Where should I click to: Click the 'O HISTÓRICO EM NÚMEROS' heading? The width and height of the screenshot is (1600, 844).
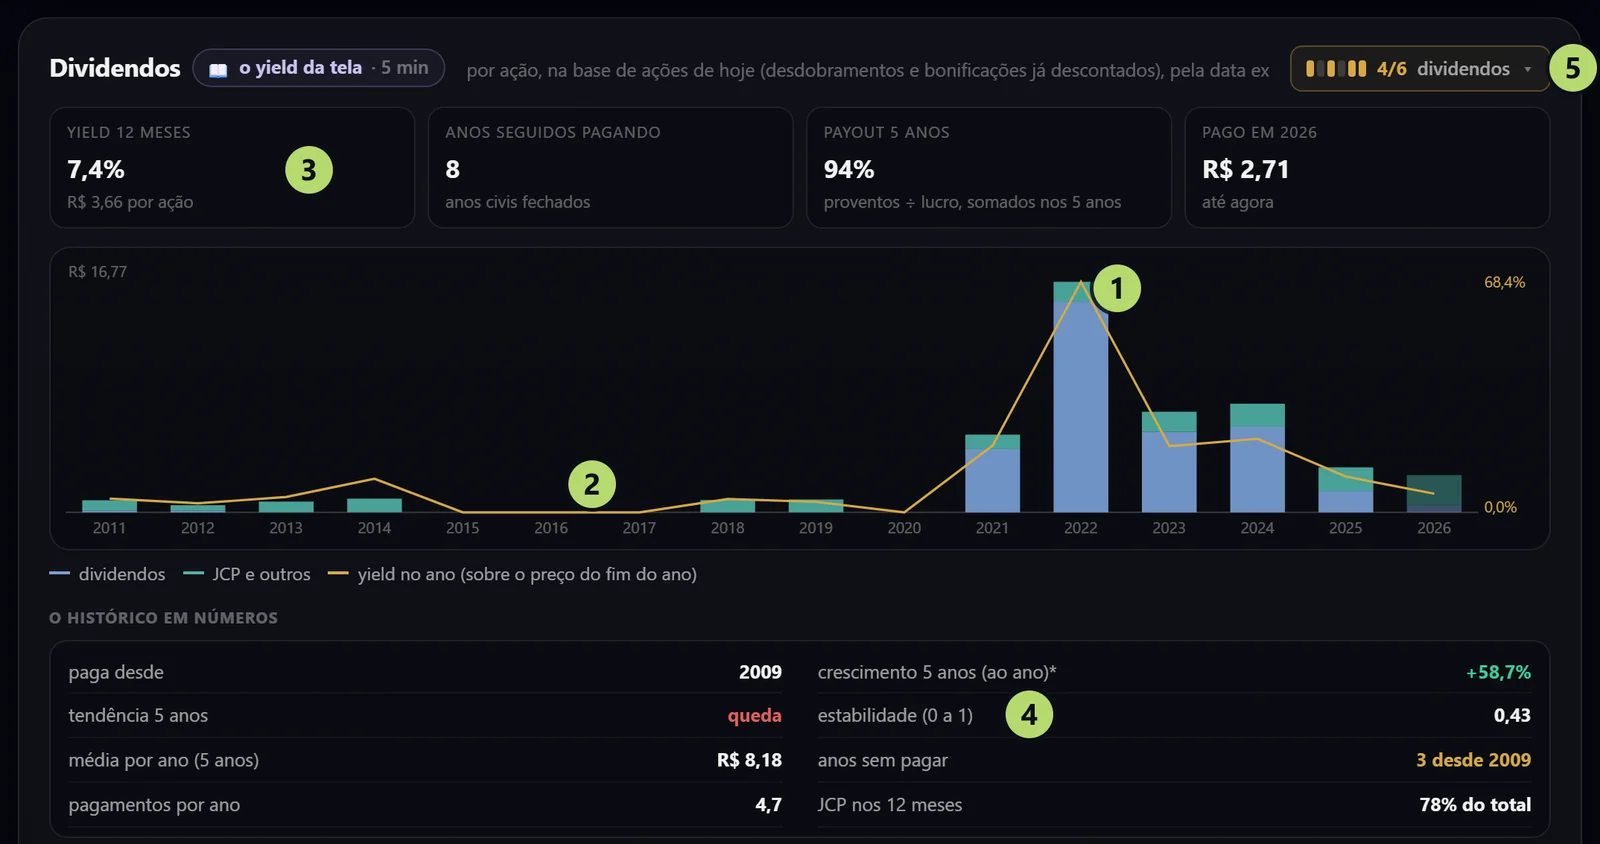164,618
